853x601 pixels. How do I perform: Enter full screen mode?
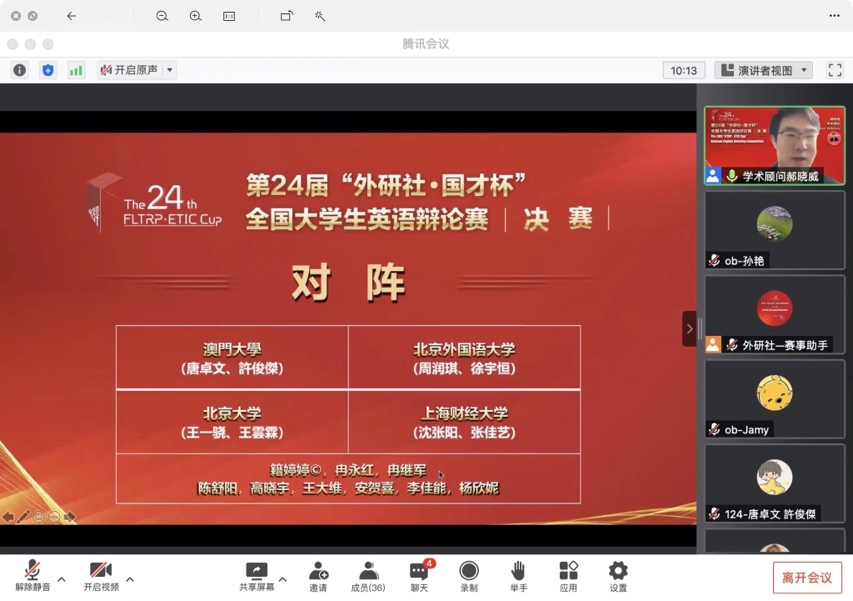pyautogui.click(x=835, y=70)
